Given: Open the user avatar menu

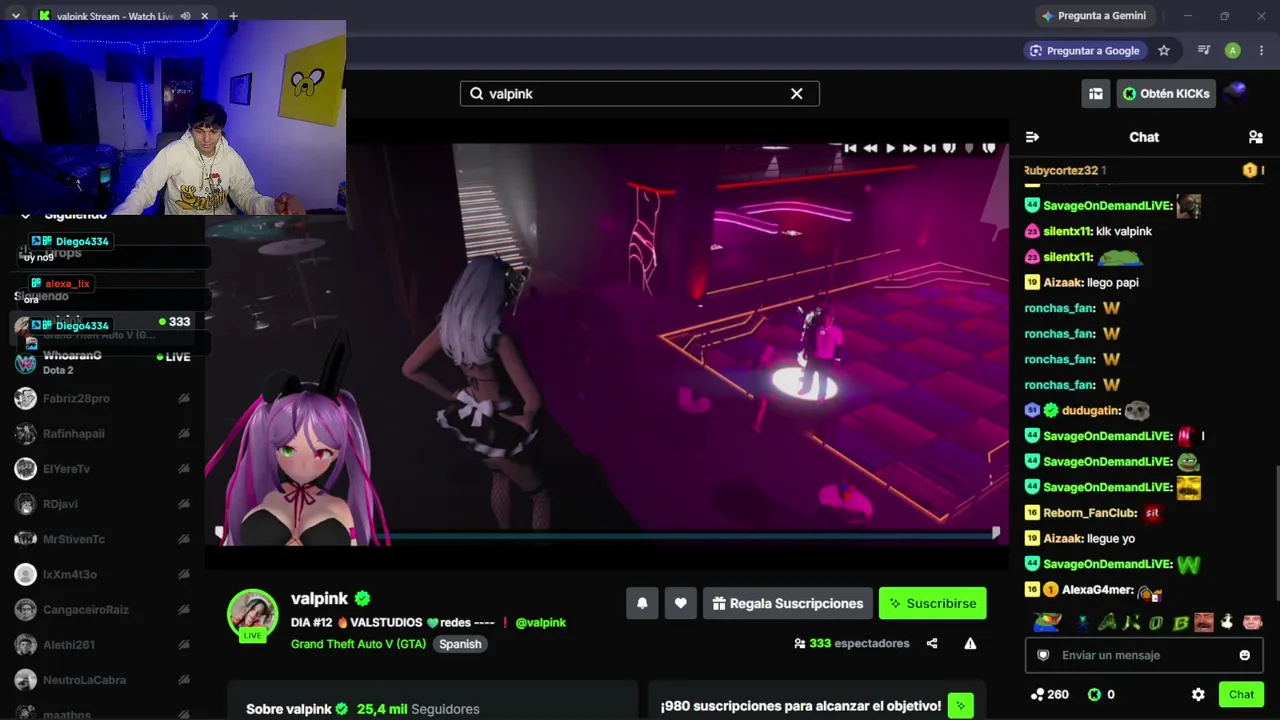Looking at the screenshot, I should pyautogui.click(x=1235, y=94).
